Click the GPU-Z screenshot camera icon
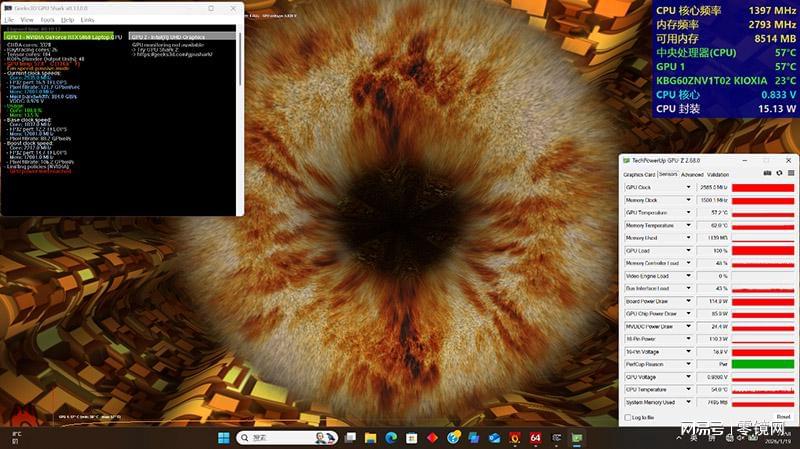Image resolution: width=800 pixels, height=449 pixels. 765,173
